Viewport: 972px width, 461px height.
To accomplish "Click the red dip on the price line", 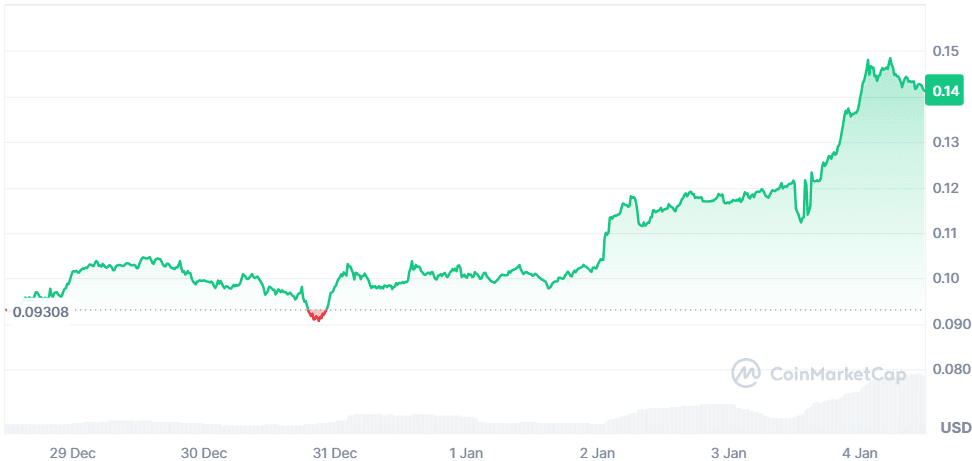I will 317,316.
